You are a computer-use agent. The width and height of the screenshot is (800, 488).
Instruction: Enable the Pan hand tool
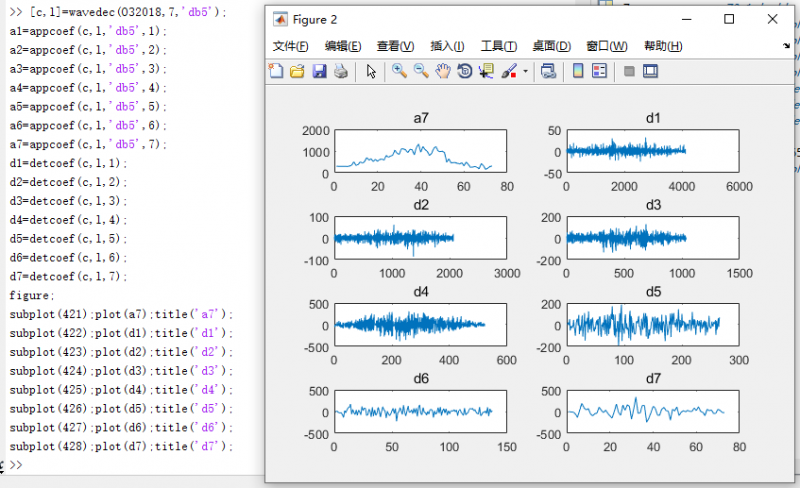[x=443, y=71]
